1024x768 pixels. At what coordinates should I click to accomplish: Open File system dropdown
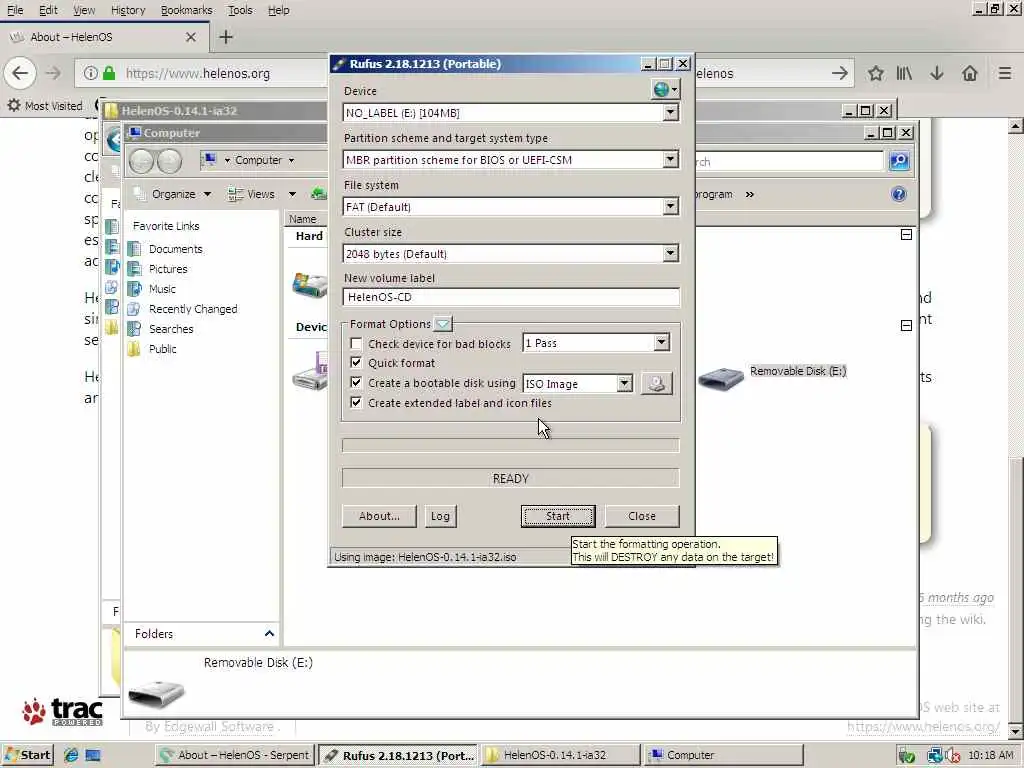(x=671, y=207)
